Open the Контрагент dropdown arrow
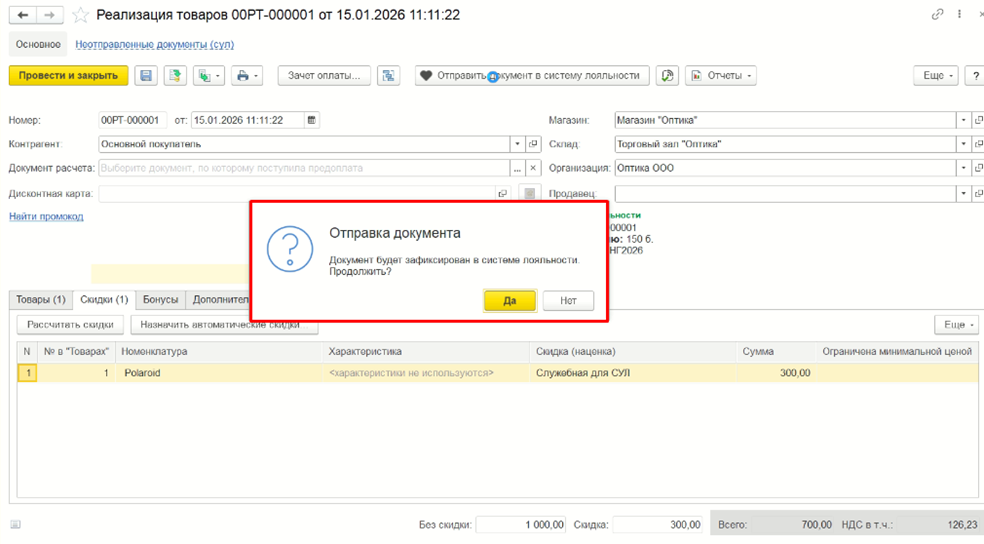This screenshot has height=544, width=984. pos(517,144)
